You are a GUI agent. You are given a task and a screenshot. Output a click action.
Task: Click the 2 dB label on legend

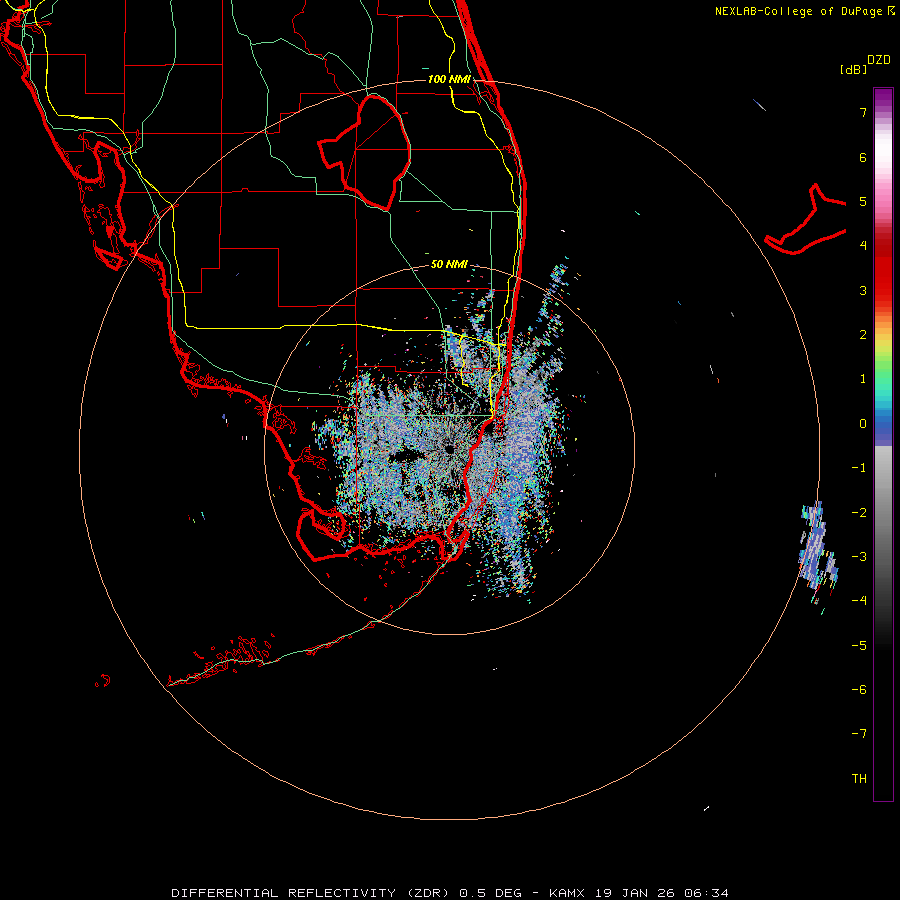(x=863, y=335)
